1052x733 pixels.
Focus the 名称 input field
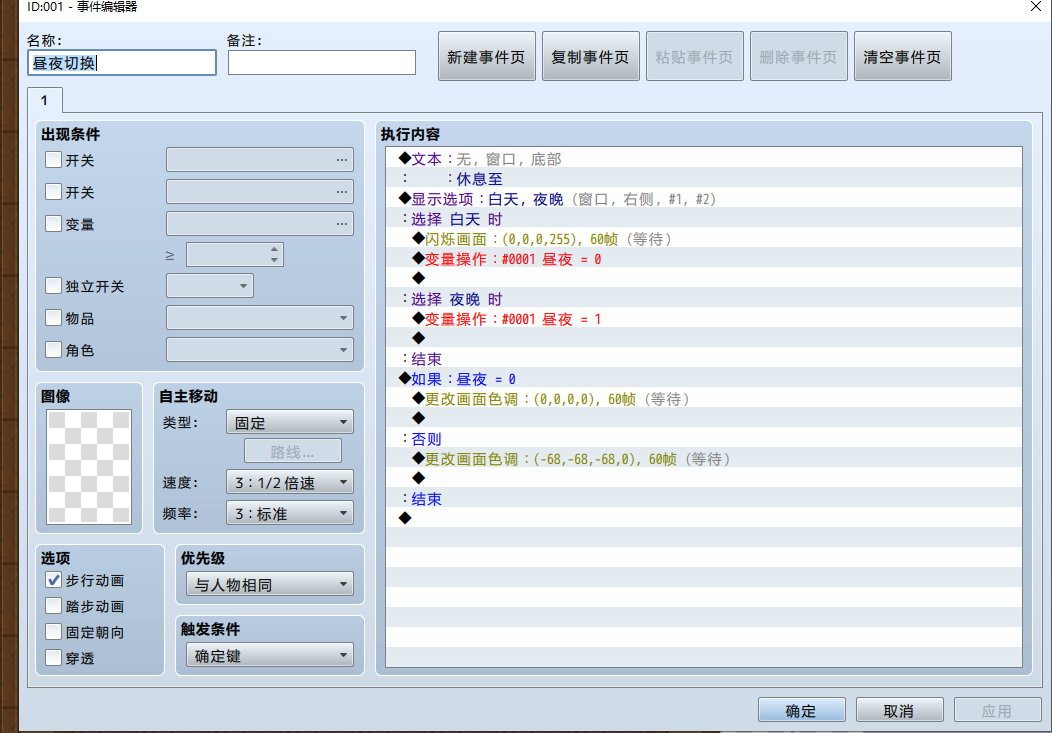click(x=122, y=62)
